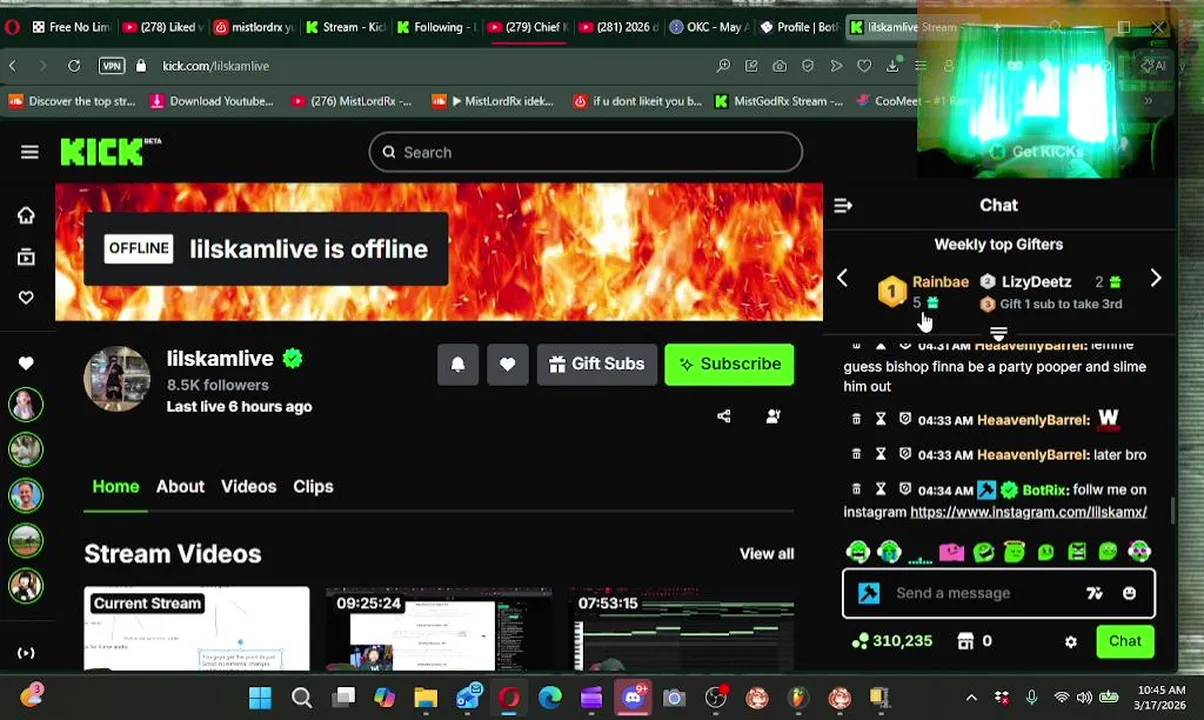This screenshot has height=720, width=1204.
Task: Open the Browse icon in left sidebar
Action: tap(26, 257)
